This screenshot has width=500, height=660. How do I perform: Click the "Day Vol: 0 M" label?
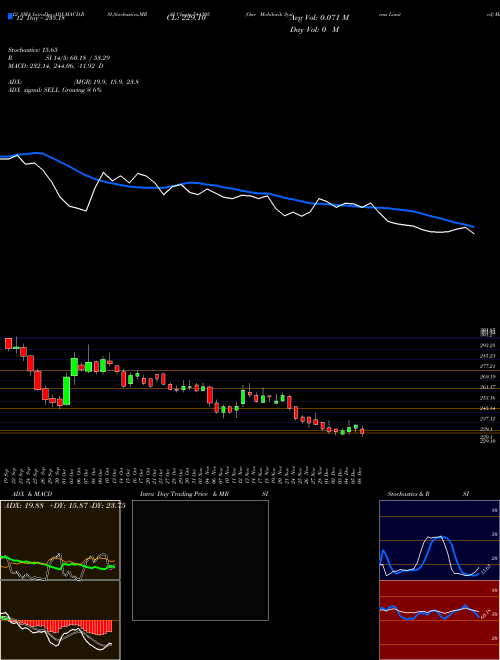click(x=314, y=30)
